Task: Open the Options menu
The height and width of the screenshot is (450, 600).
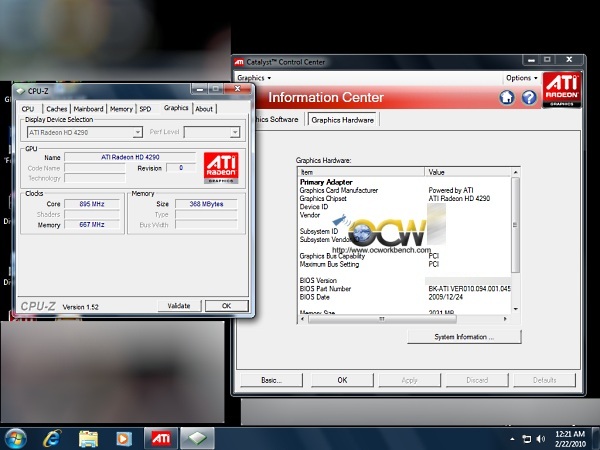Action: click(522, 78)
